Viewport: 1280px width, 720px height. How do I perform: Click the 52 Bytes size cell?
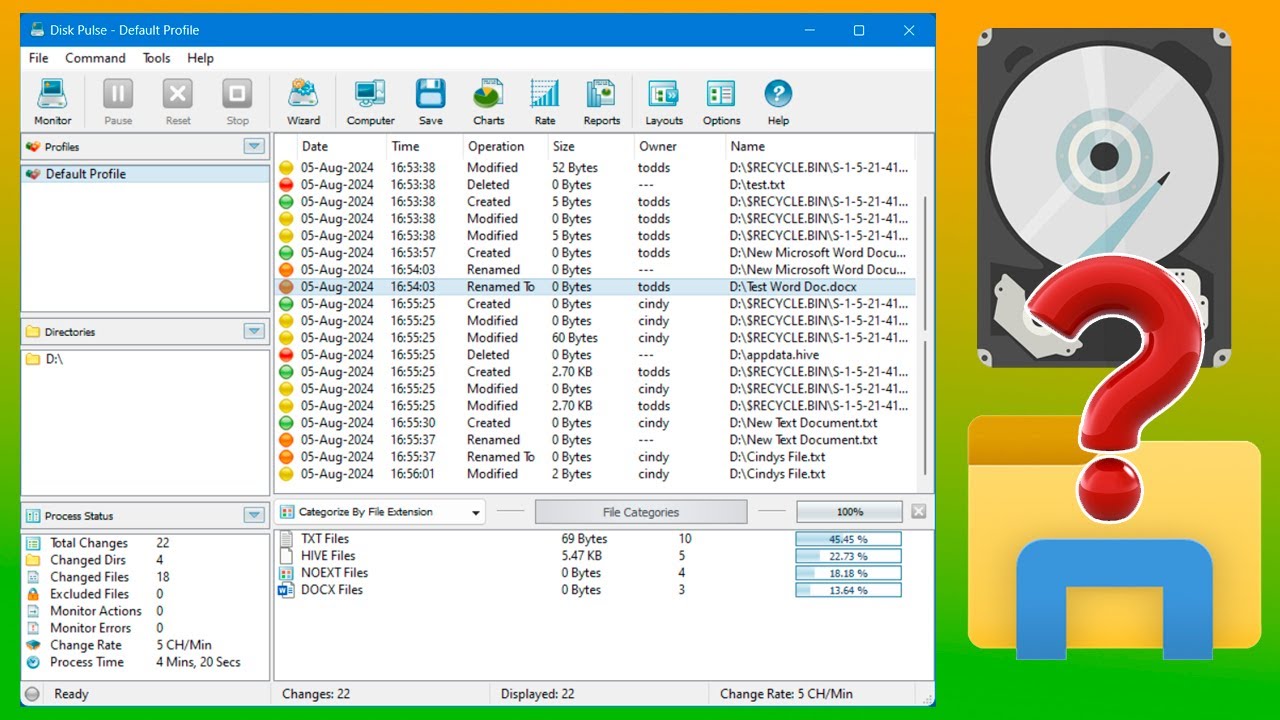(x=575, y=168)
